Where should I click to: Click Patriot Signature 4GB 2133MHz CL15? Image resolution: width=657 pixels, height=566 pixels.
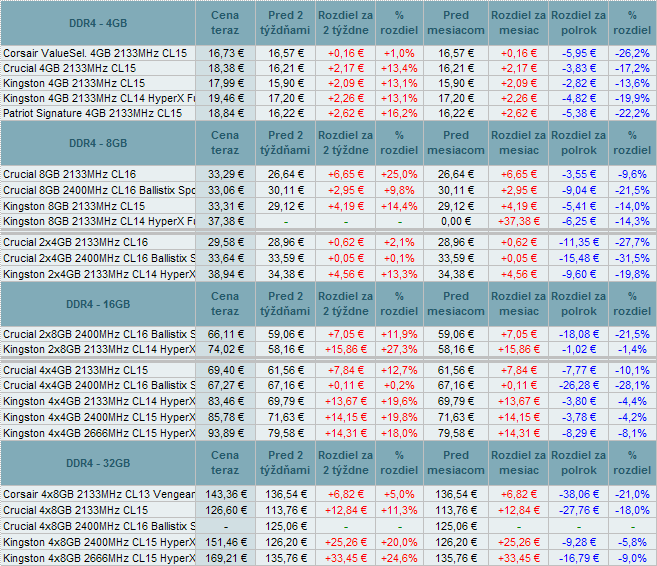point(93,114)
